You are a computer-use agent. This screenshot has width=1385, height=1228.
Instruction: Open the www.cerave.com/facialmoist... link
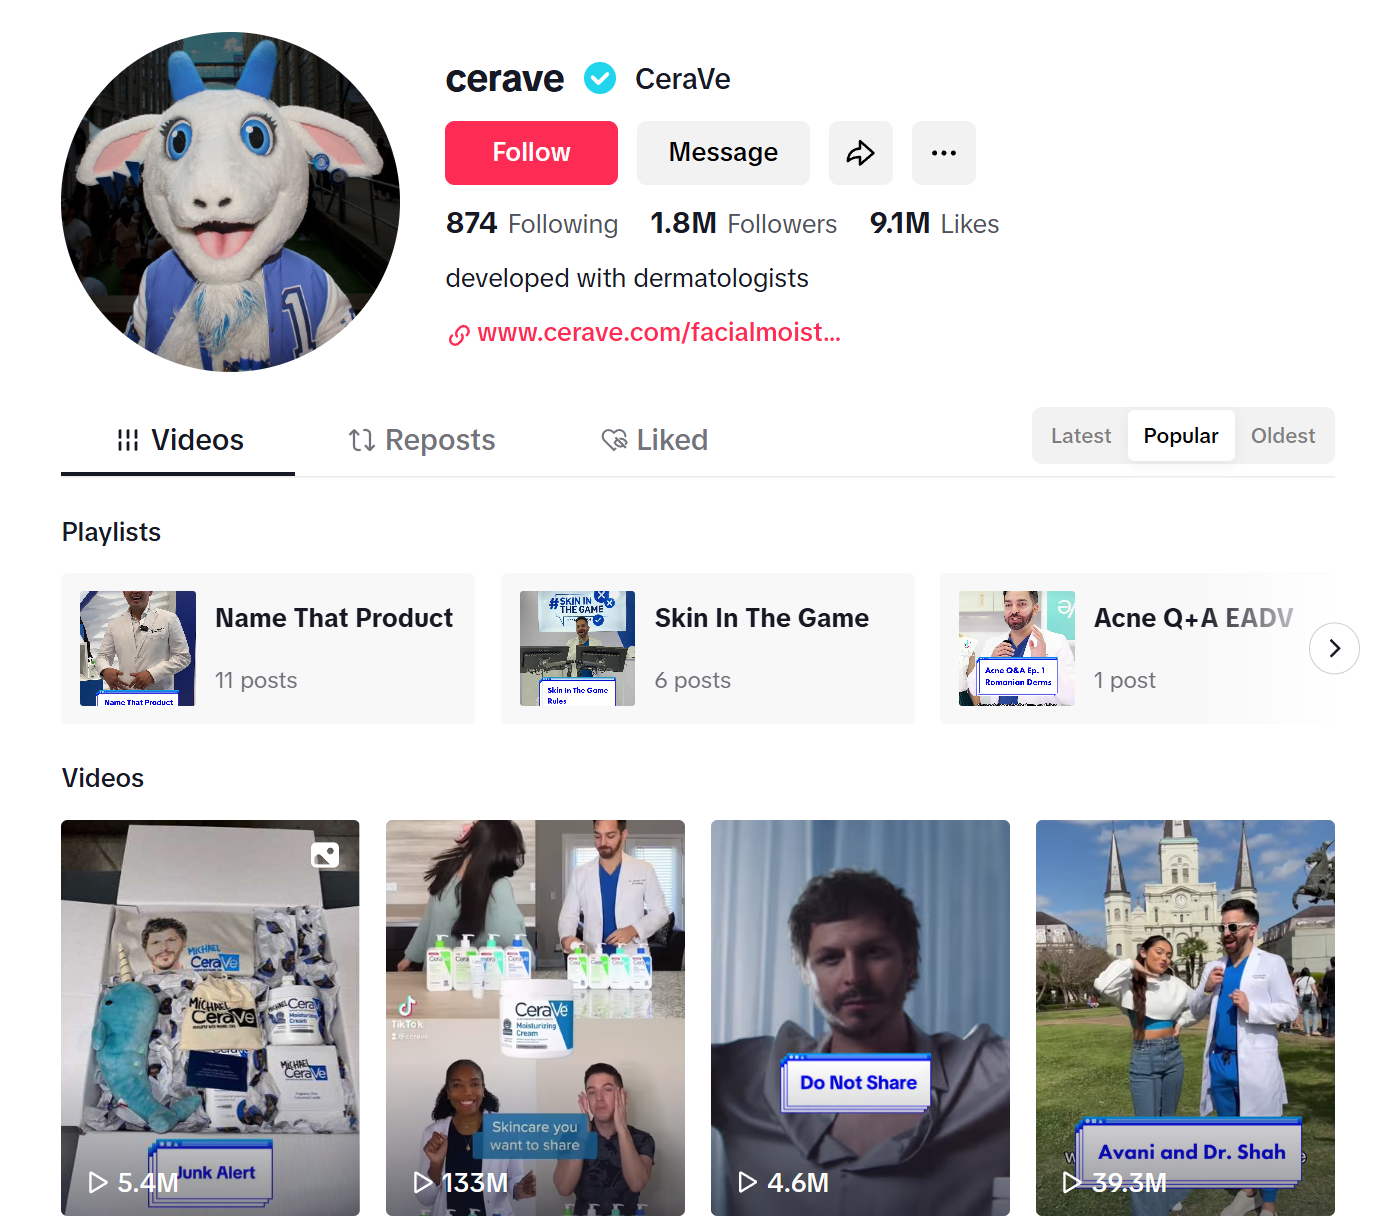pyautogui.click(x=659, y=333)
